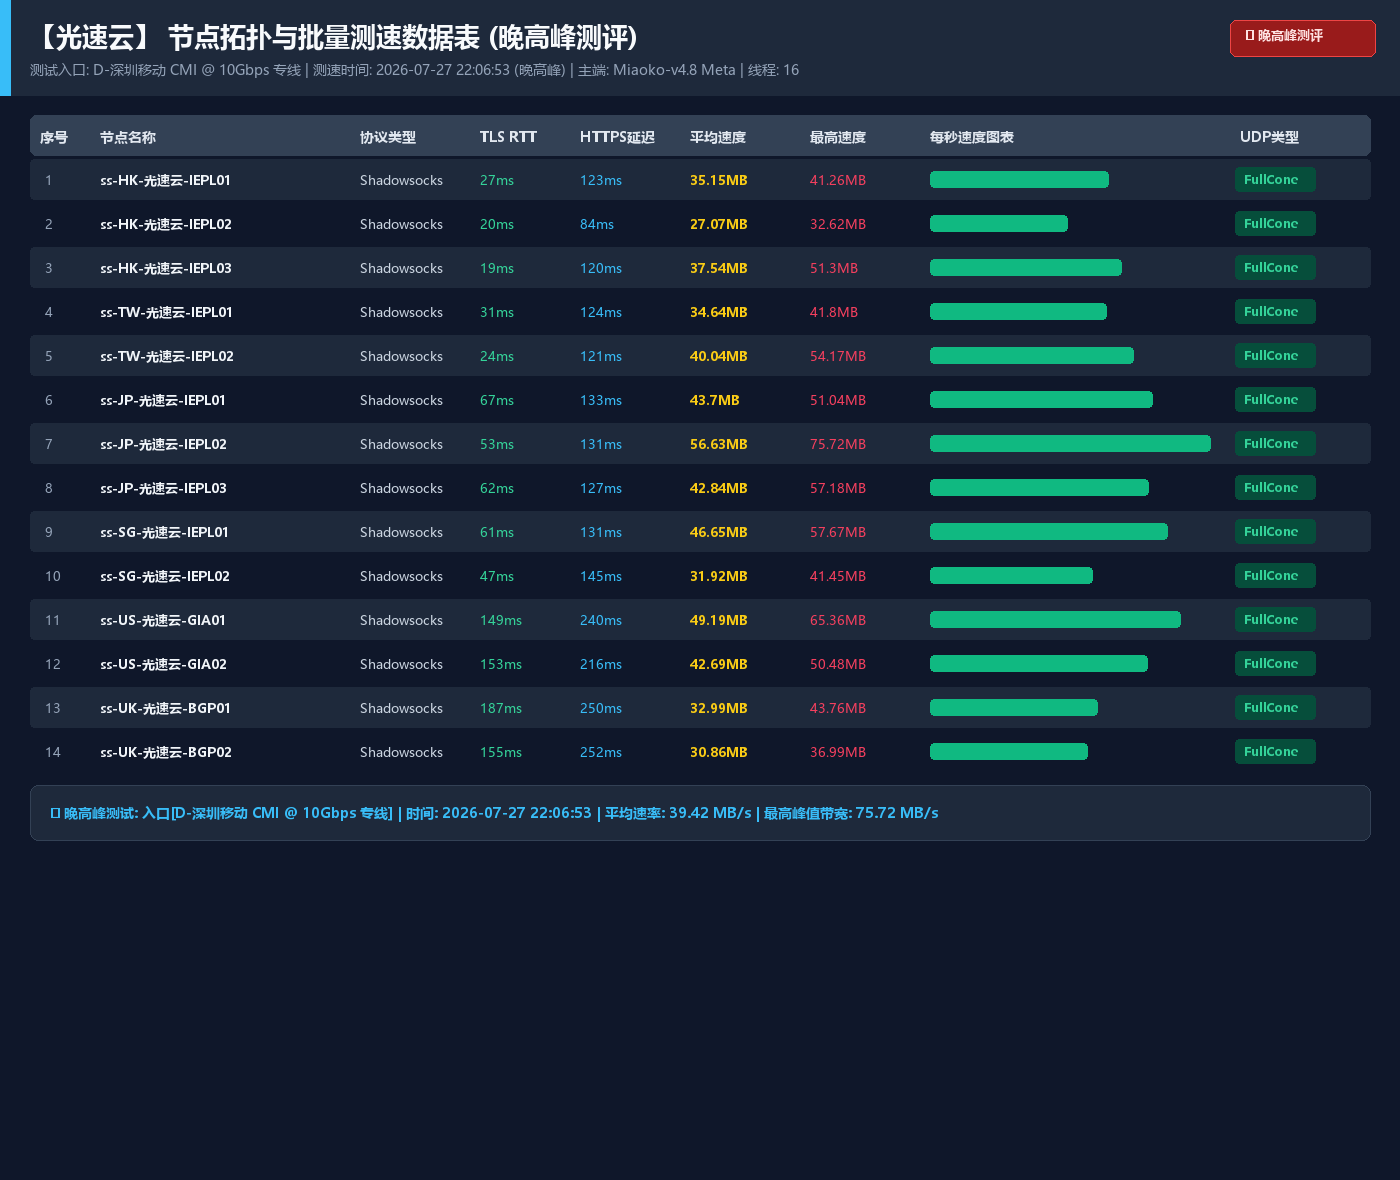The height and width of the screenshot is (1180, 1400).
Task: Click the FullCone tag for ss-SG-光速云-IEPL02
Action: point(1275,576)
